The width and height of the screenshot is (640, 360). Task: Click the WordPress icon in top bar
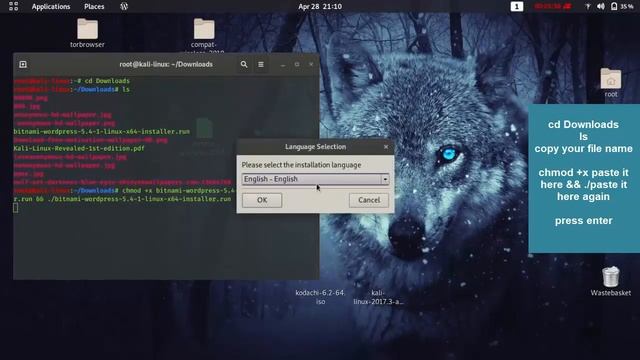pyautogui.click(x=124, y=6)
